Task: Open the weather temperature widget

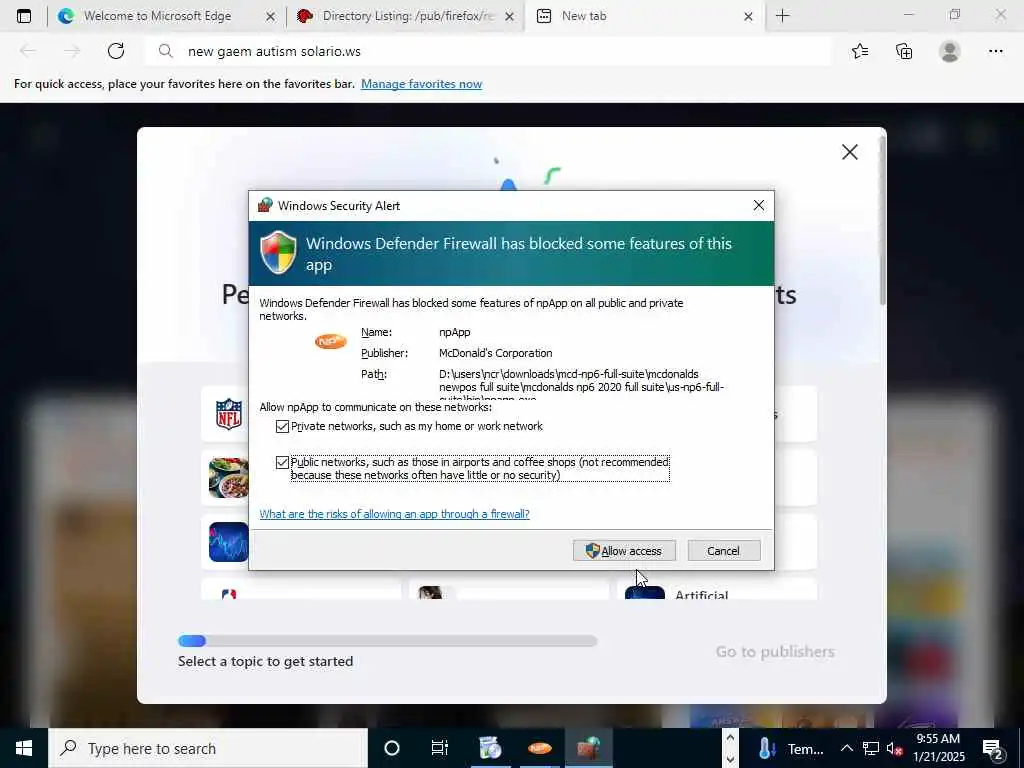Action: tap(790, 748)
